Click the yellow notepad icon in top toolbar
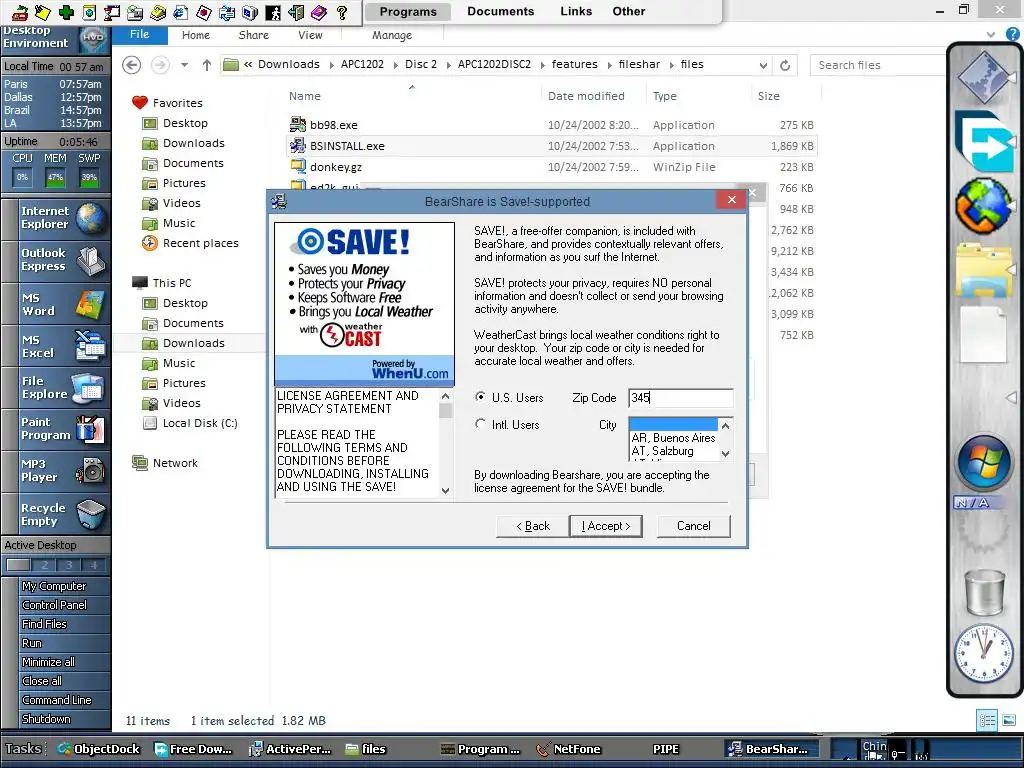 (x=42, y=12)
